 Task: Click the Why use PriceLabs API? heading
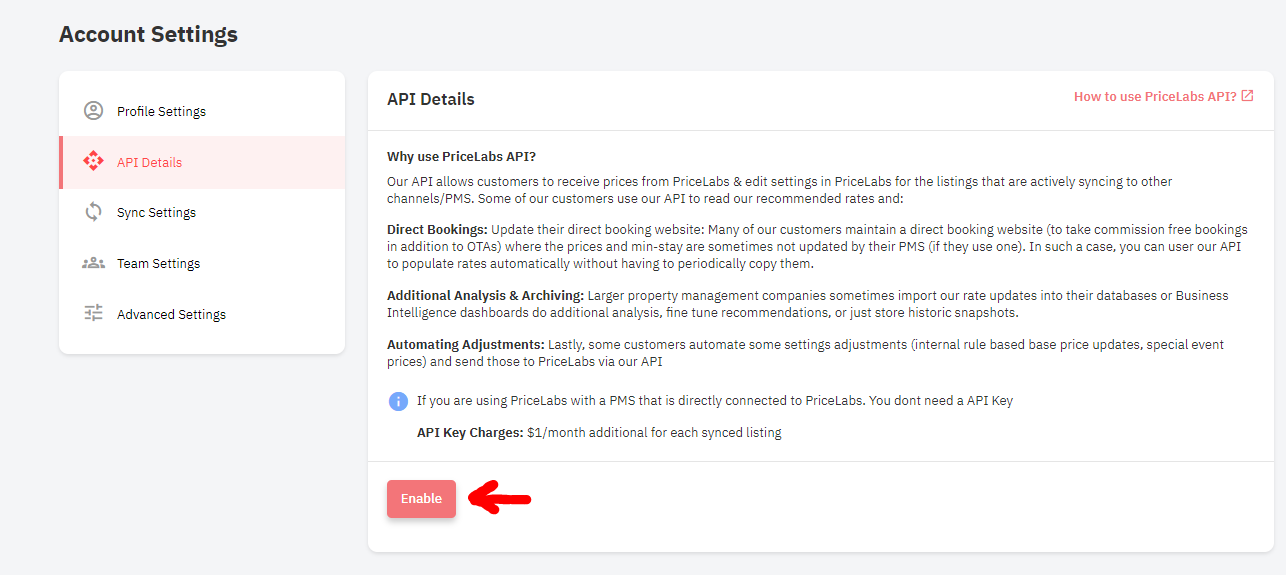(461, 157)
